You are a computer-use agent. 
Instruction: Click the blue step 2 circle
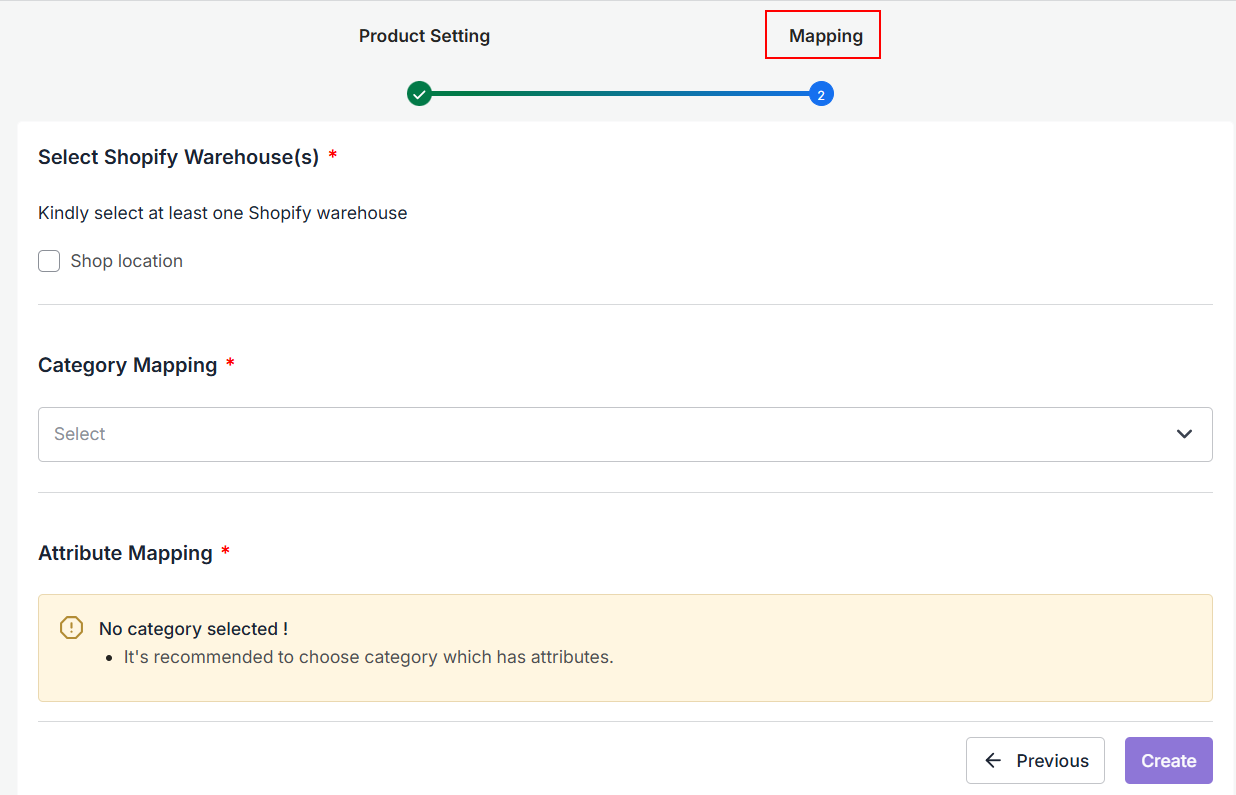pos(821,94)
